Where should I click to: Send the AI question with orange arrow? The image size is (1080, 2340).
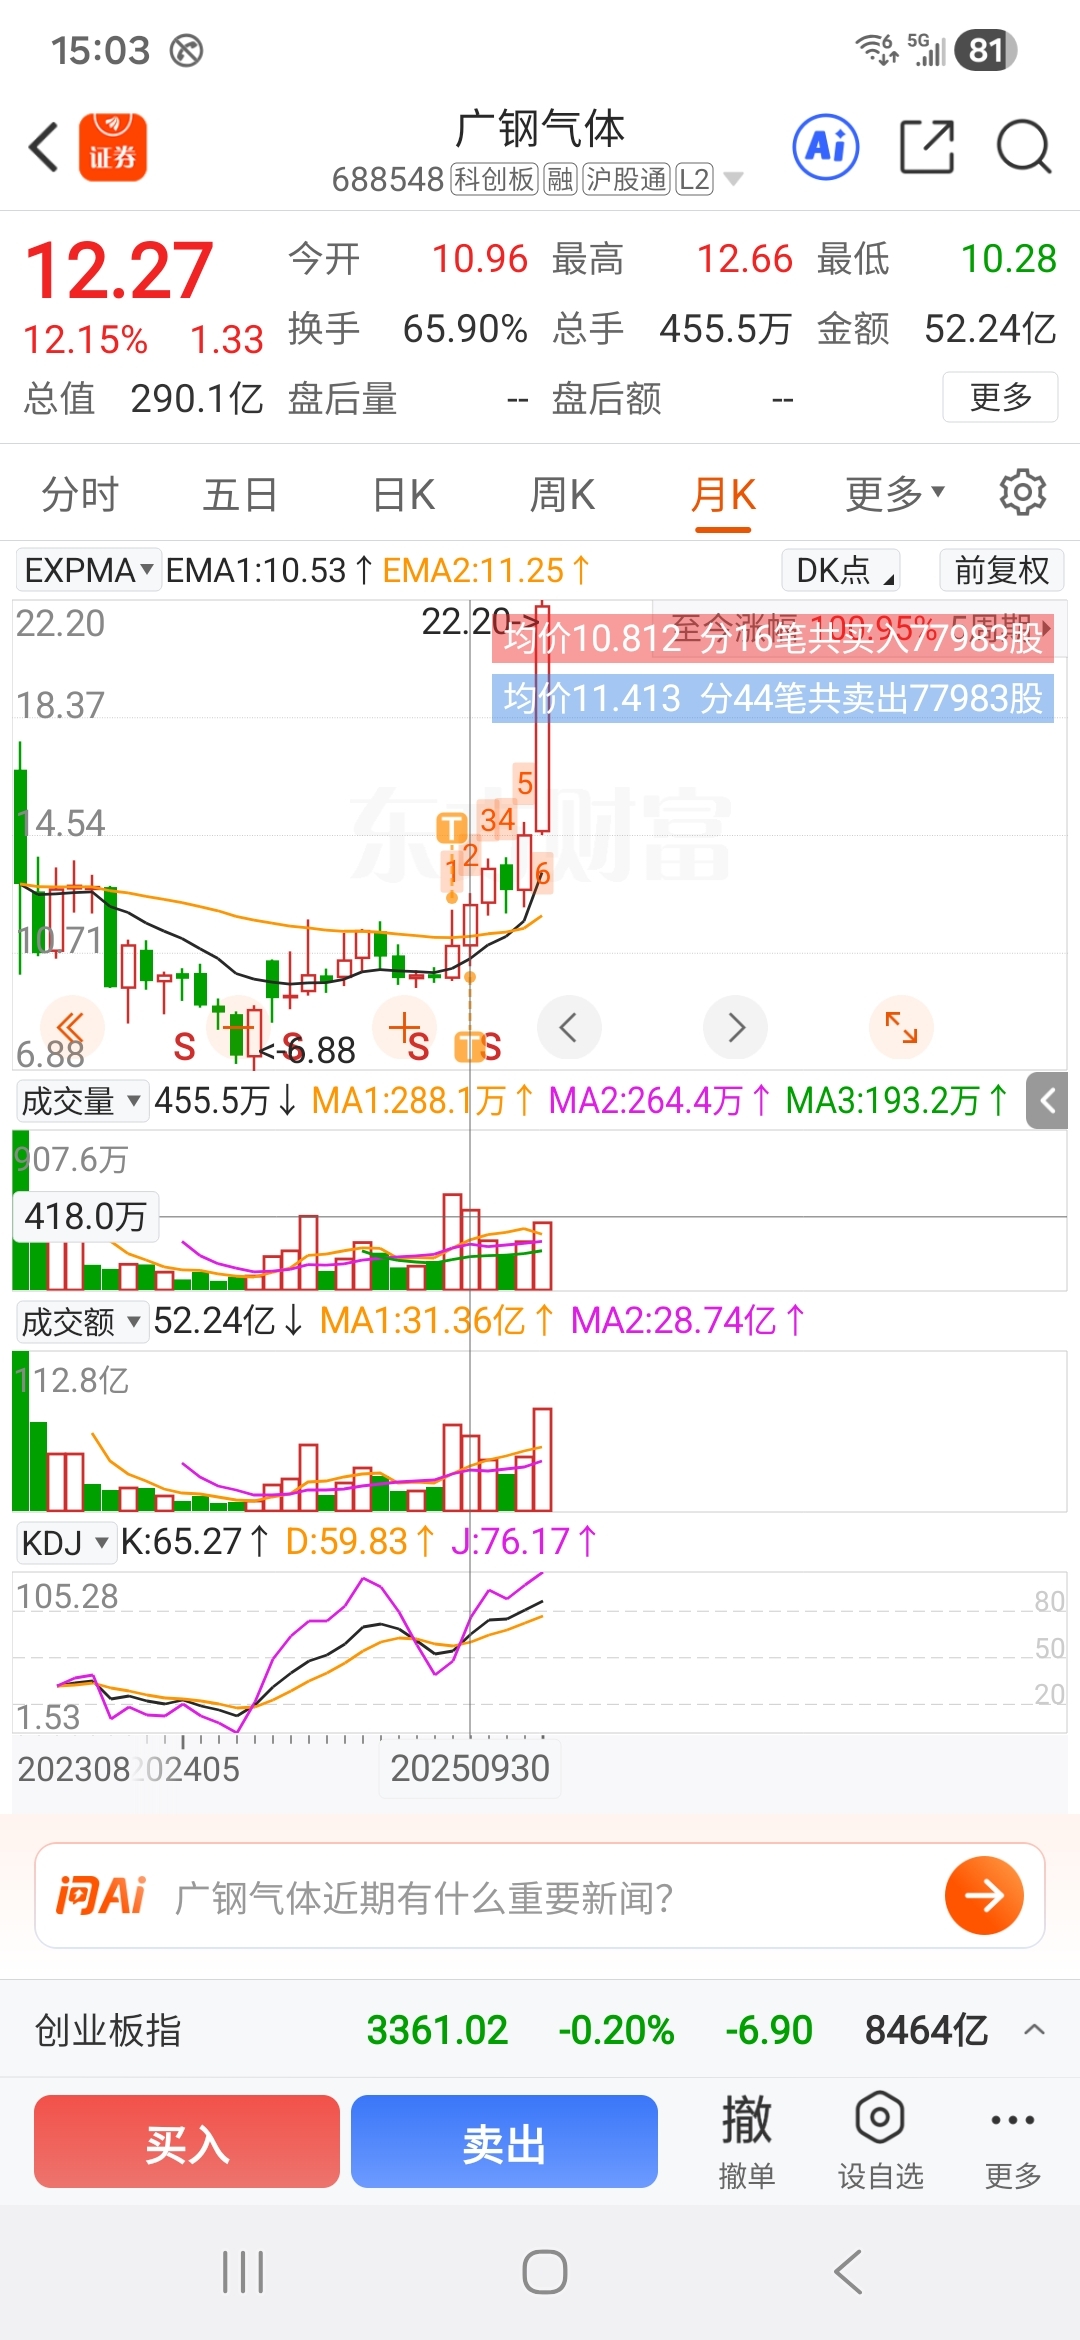click(x=984, y=1895)
